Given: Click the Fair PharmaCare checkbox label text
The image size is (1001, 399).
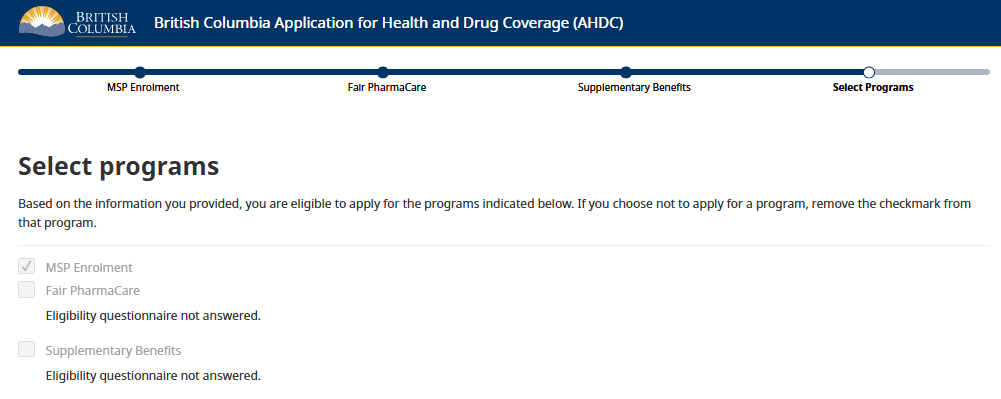Looking at the screenshot, I should point(93,290).
